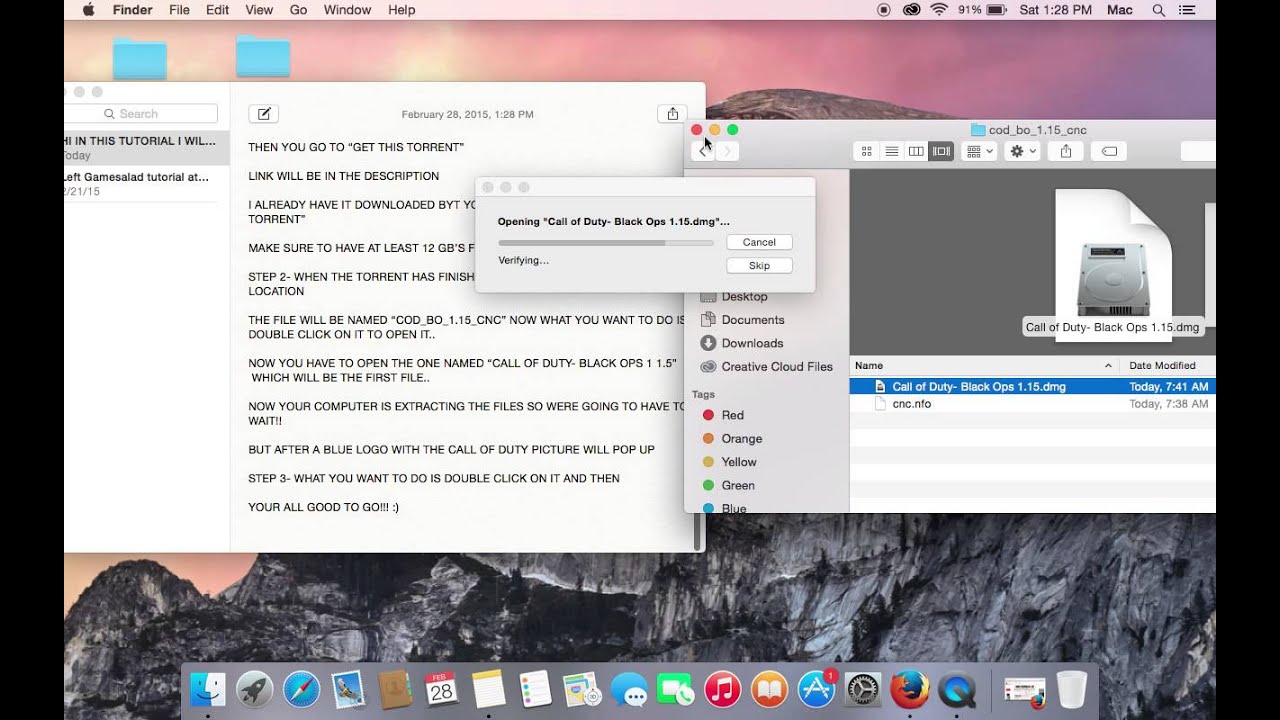Launch Firefox from the Dock
This screenshot has width=1280, height=720.
click(x=909, y=689)
